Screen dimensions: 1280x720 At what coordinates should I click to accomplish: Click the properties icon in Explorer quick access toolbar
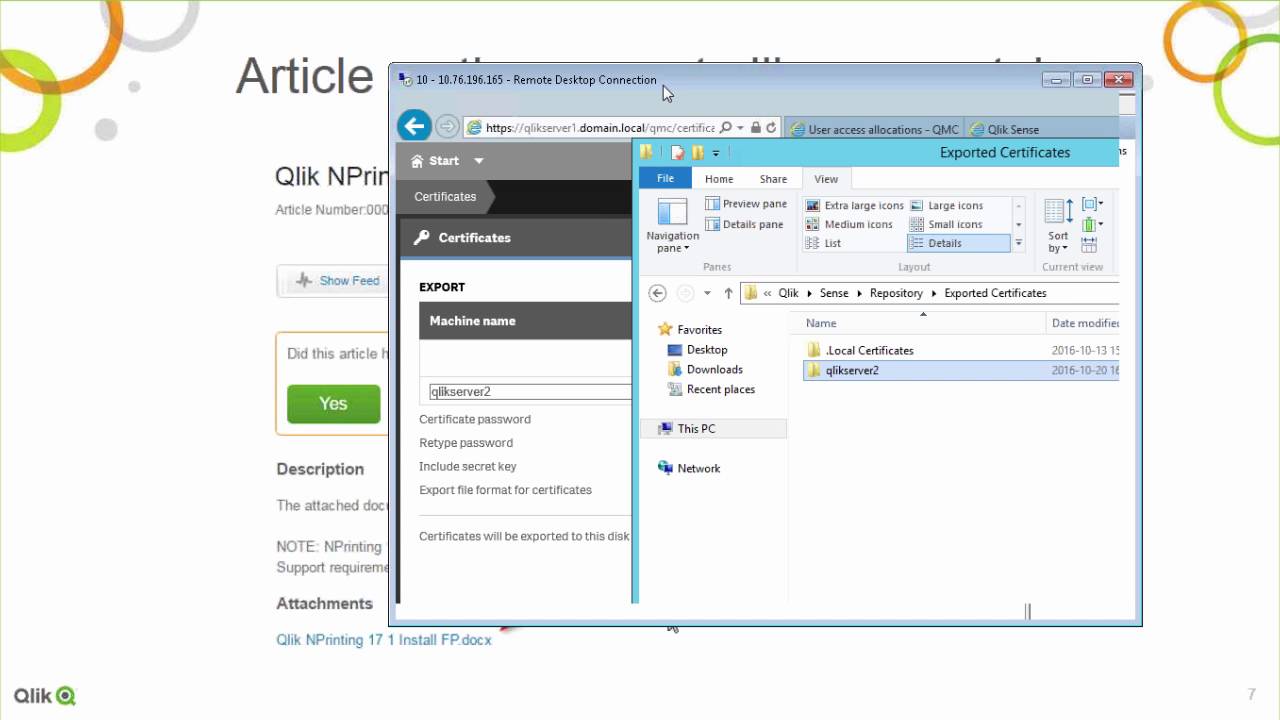tap(677, 152)
